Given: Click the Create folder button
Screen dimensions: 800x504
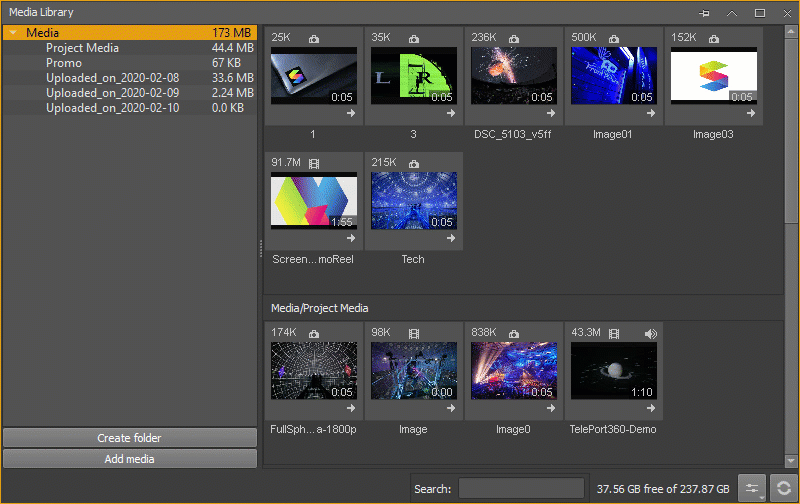Looking at the screenshot, I should [130, 438].
